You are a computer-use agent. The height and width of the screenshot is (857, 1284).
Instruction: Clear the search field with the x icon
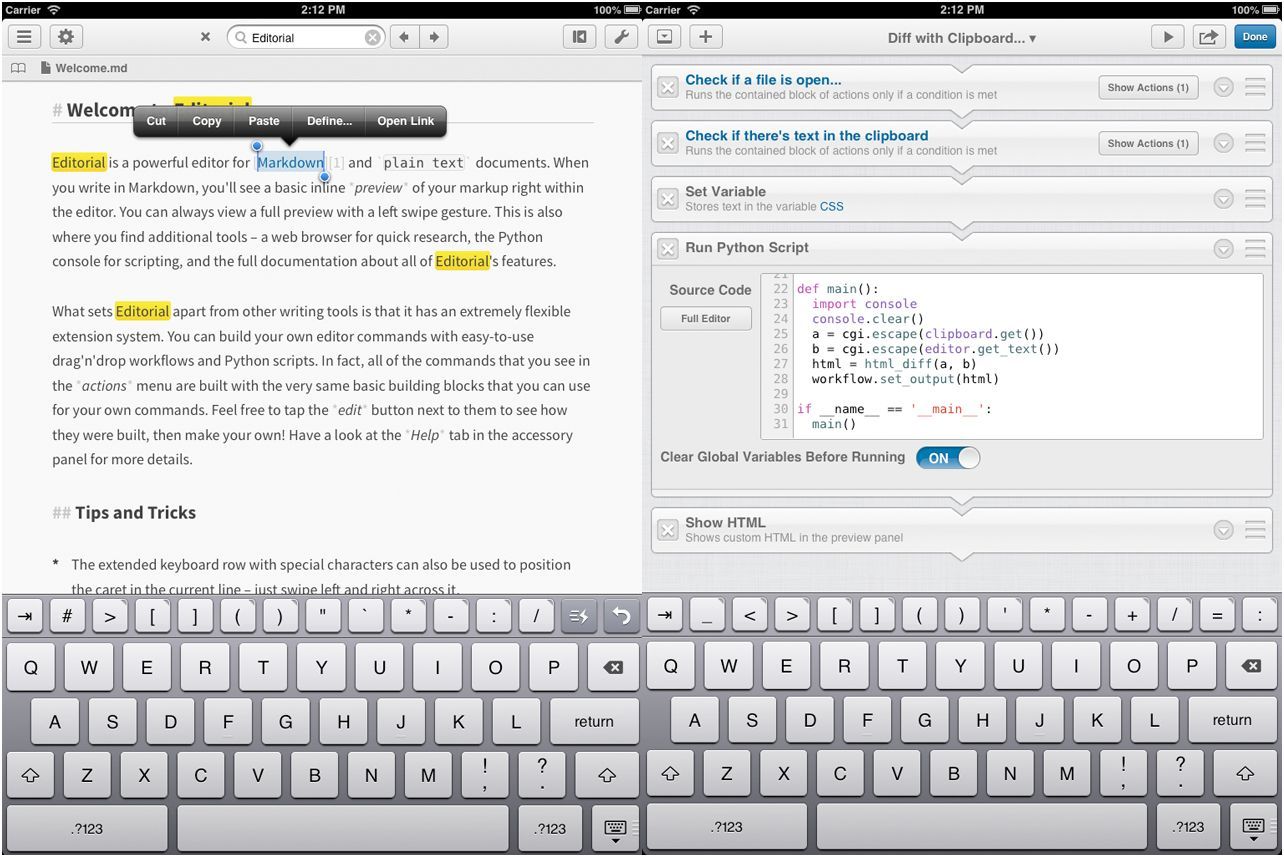click(x=372, y=37)
